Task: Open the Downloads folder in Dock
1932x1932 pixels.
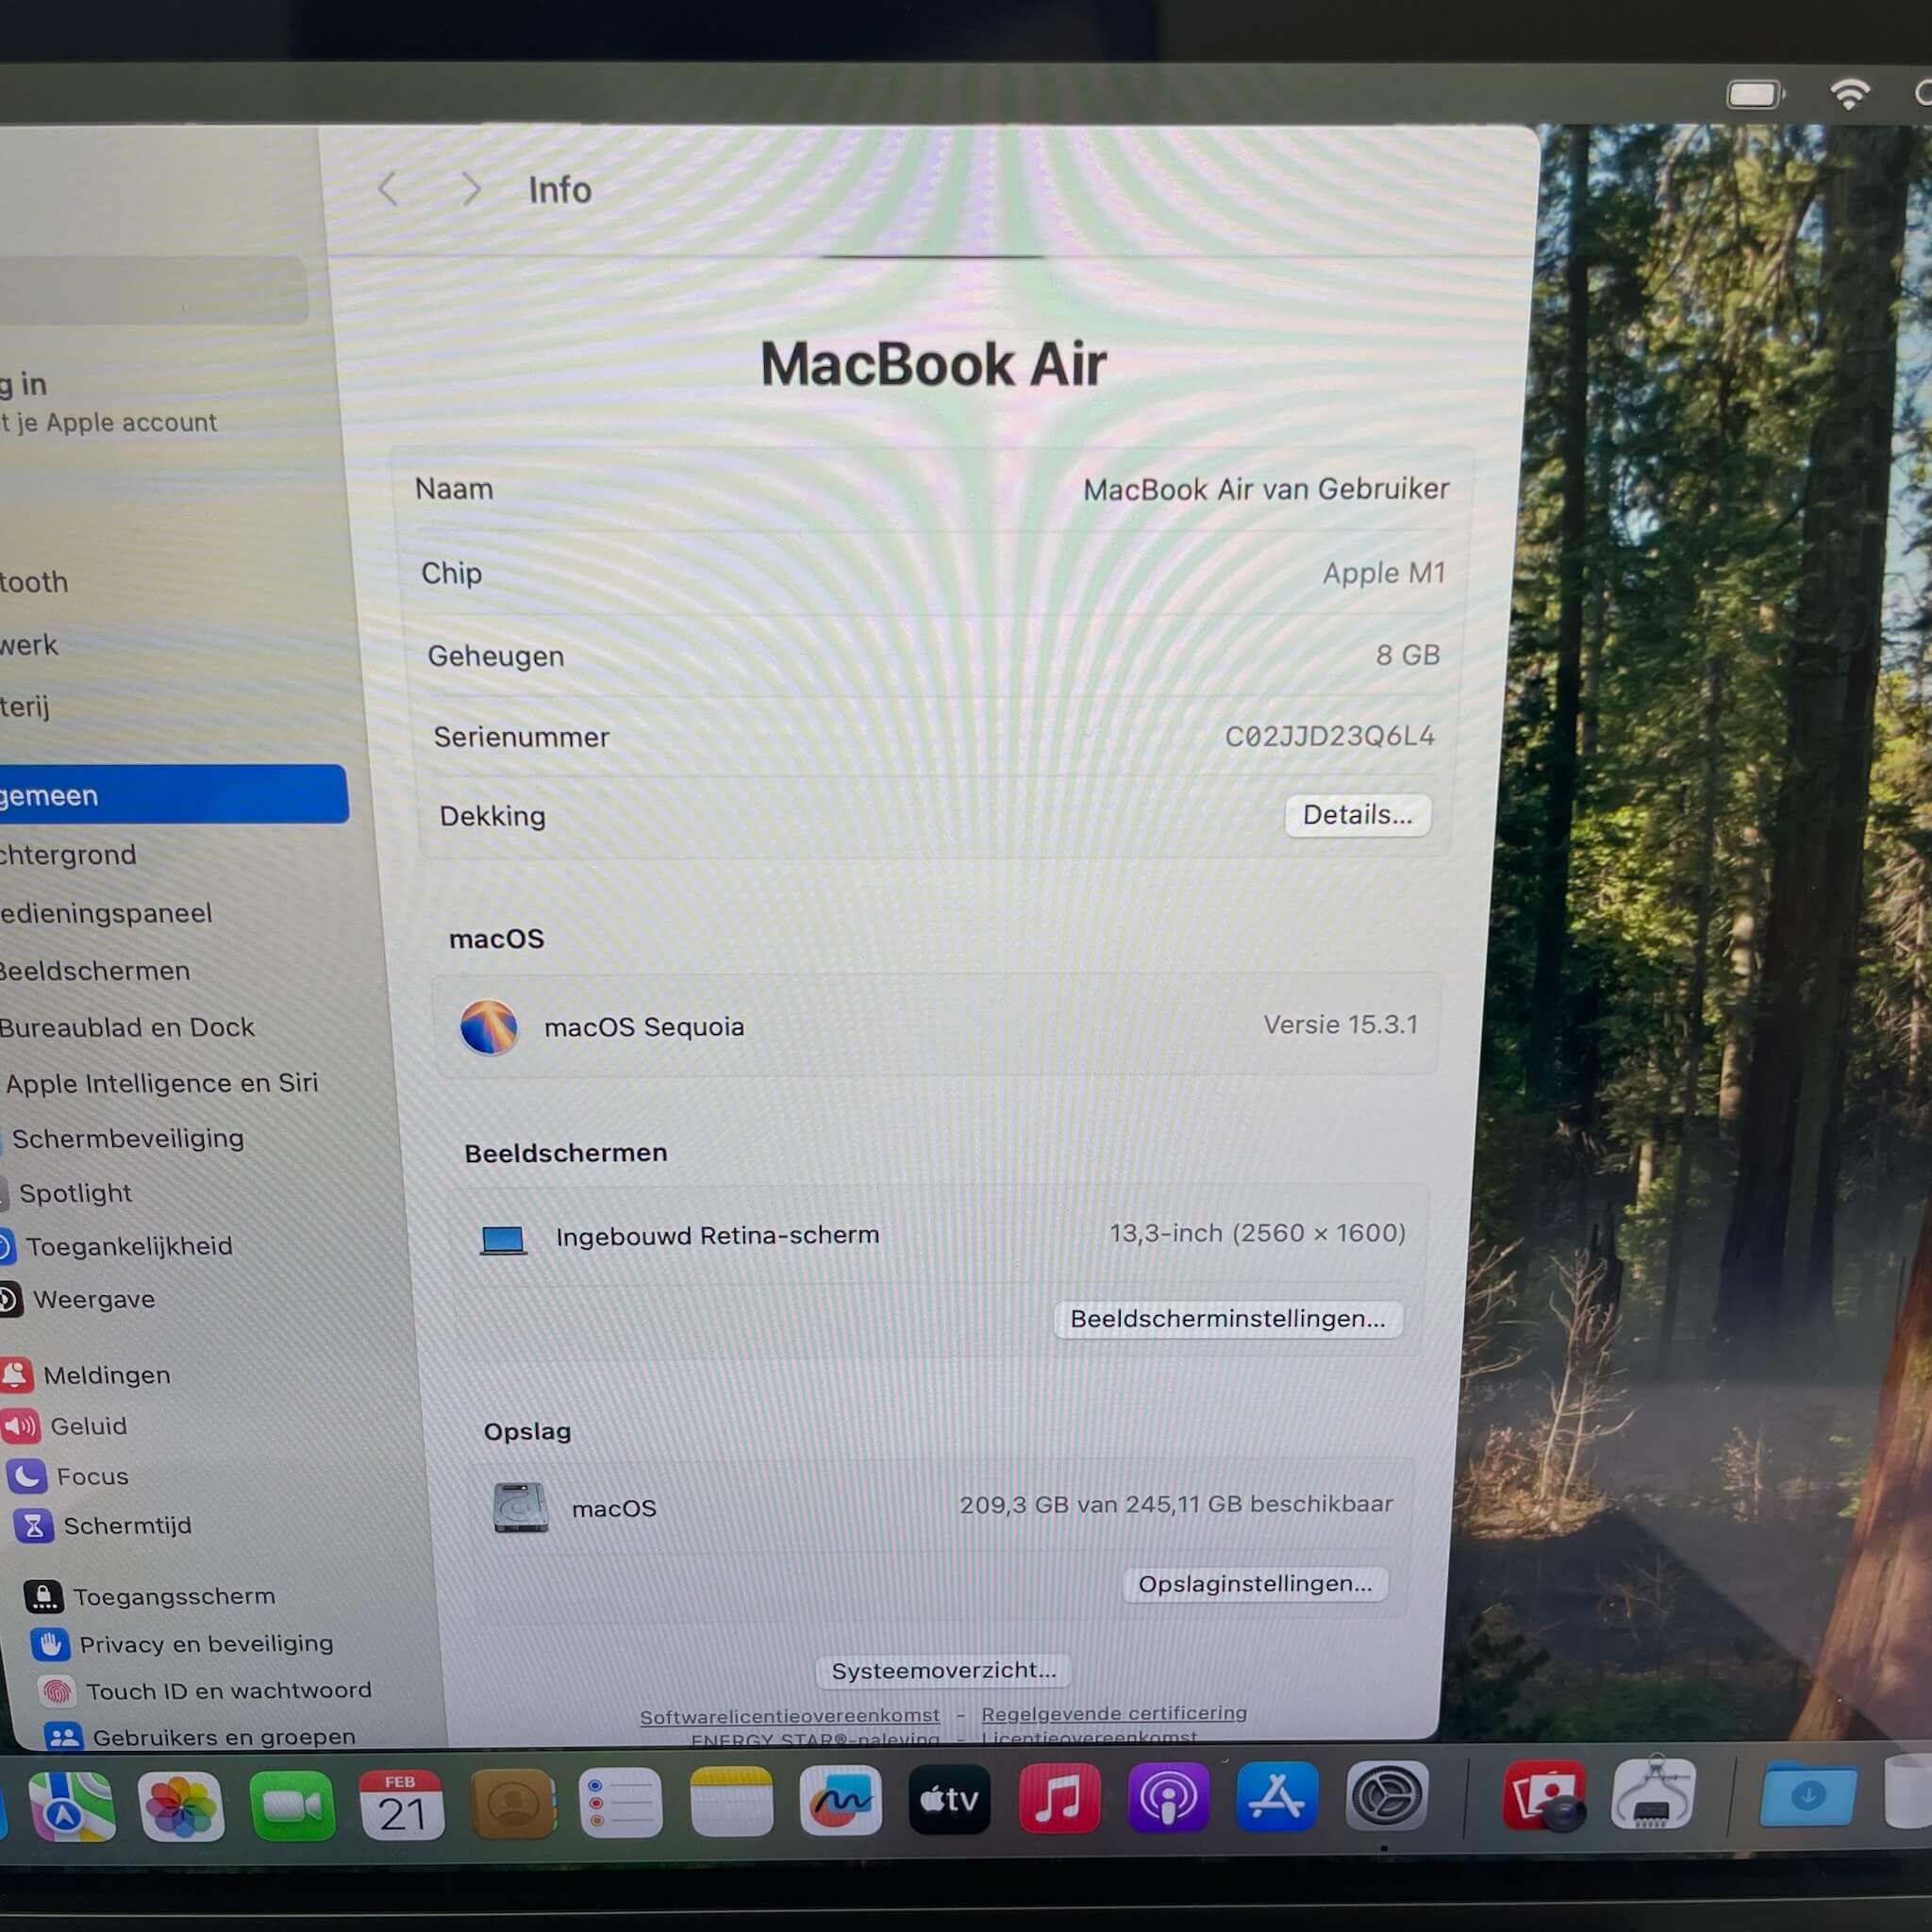Action: (1808, 1794)
